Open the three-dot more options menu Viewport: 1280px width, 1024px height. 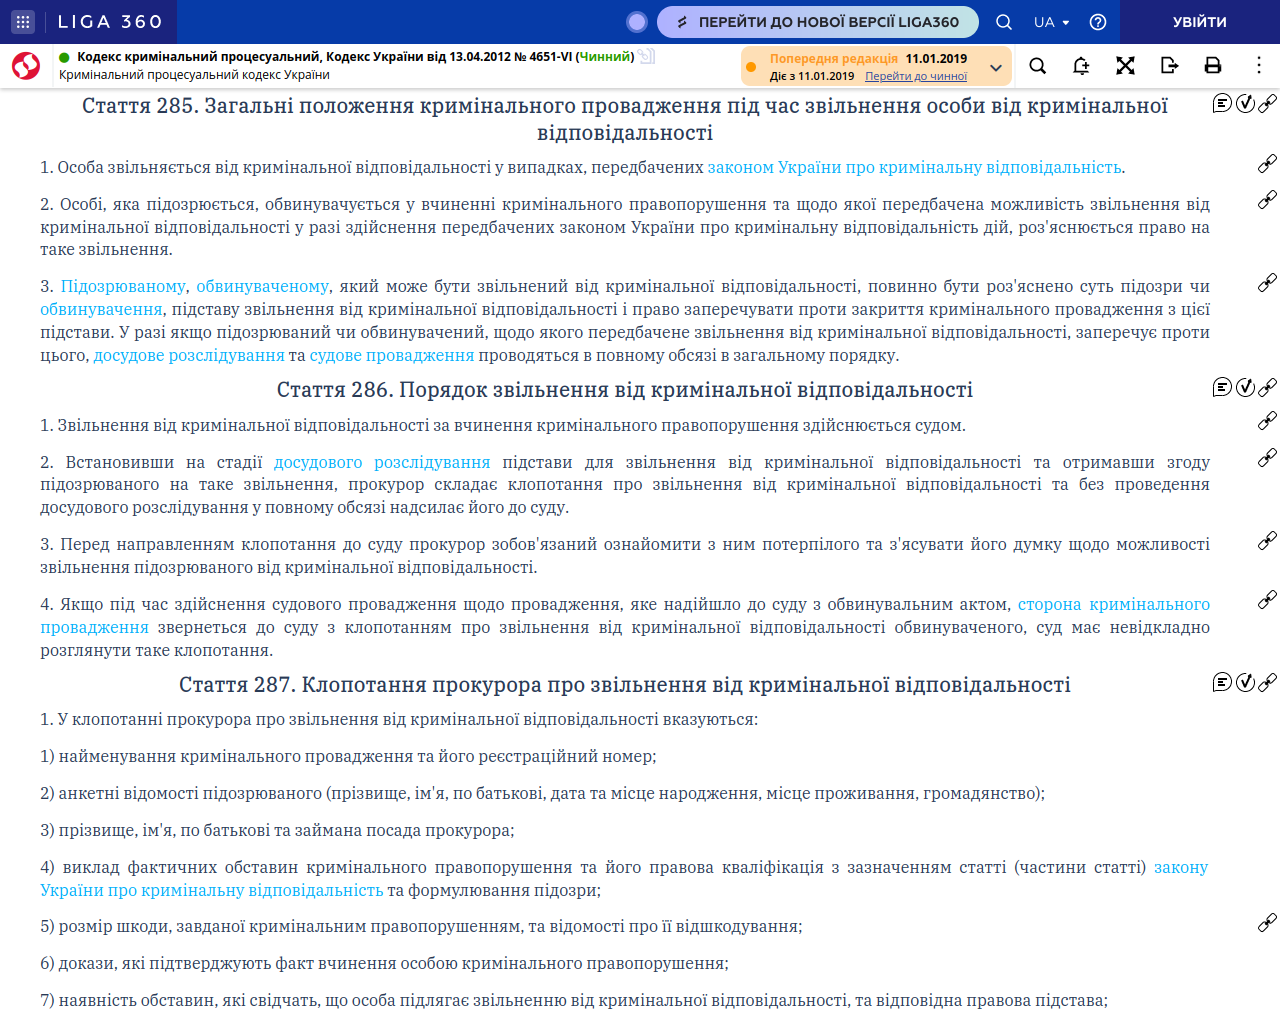point(1258,66)
